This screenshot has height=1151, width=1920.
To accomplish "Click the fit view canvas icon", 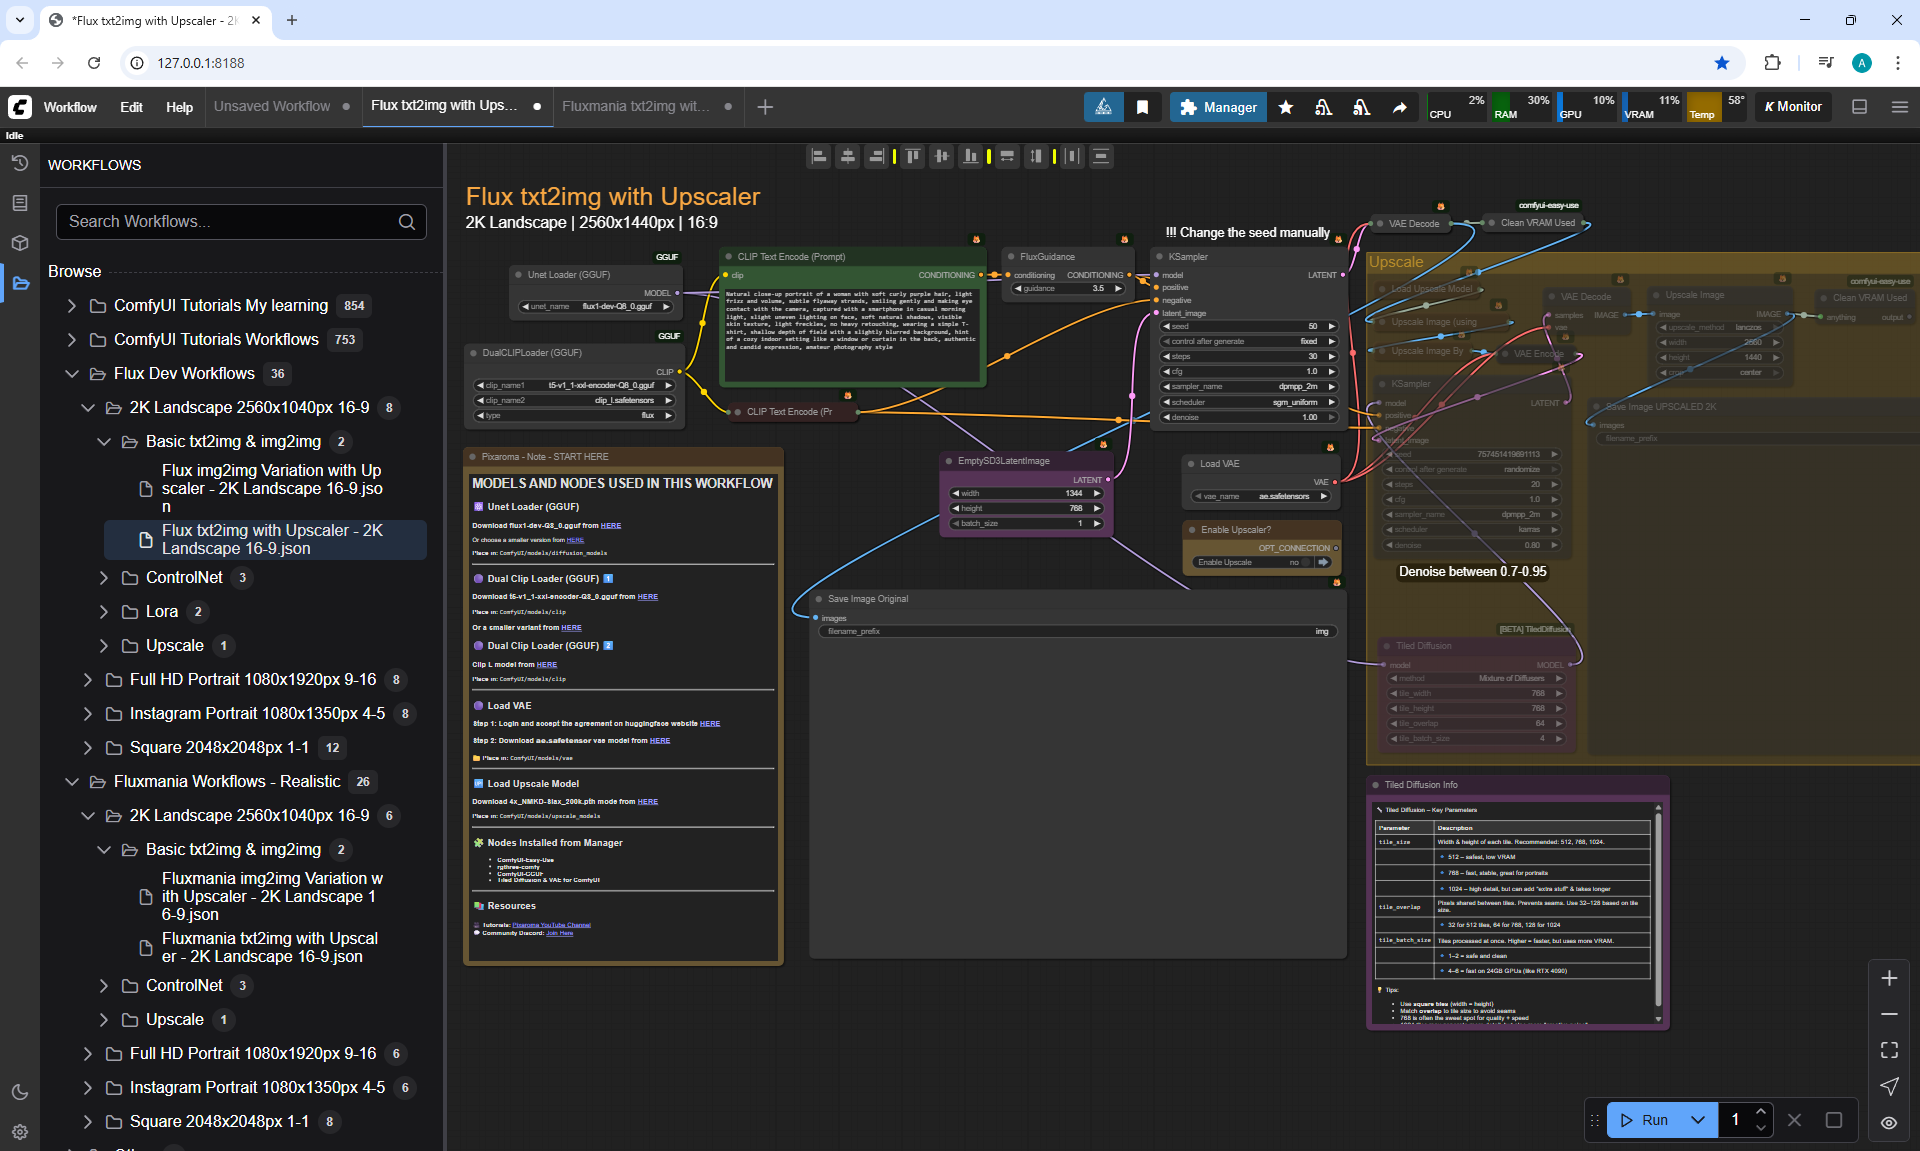I will [1889, 1050].
